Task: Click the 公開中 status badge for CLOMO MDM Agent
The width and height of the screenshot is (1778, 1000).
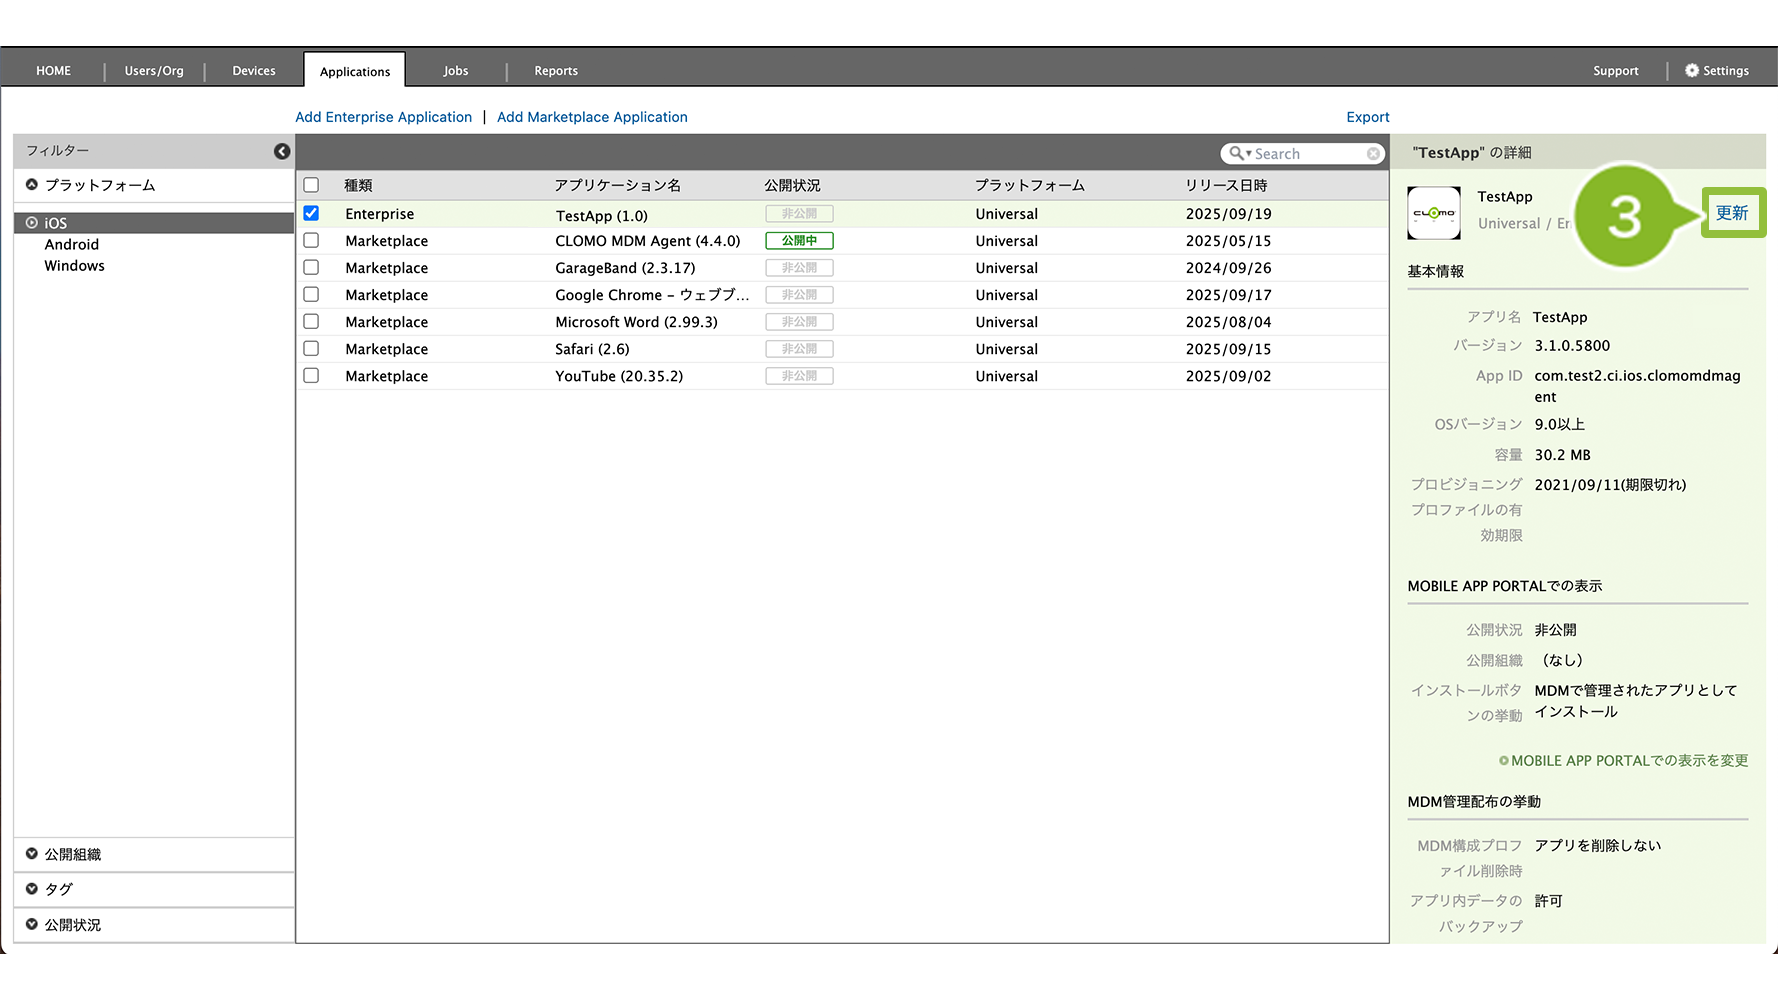Action: coord(799,241)
